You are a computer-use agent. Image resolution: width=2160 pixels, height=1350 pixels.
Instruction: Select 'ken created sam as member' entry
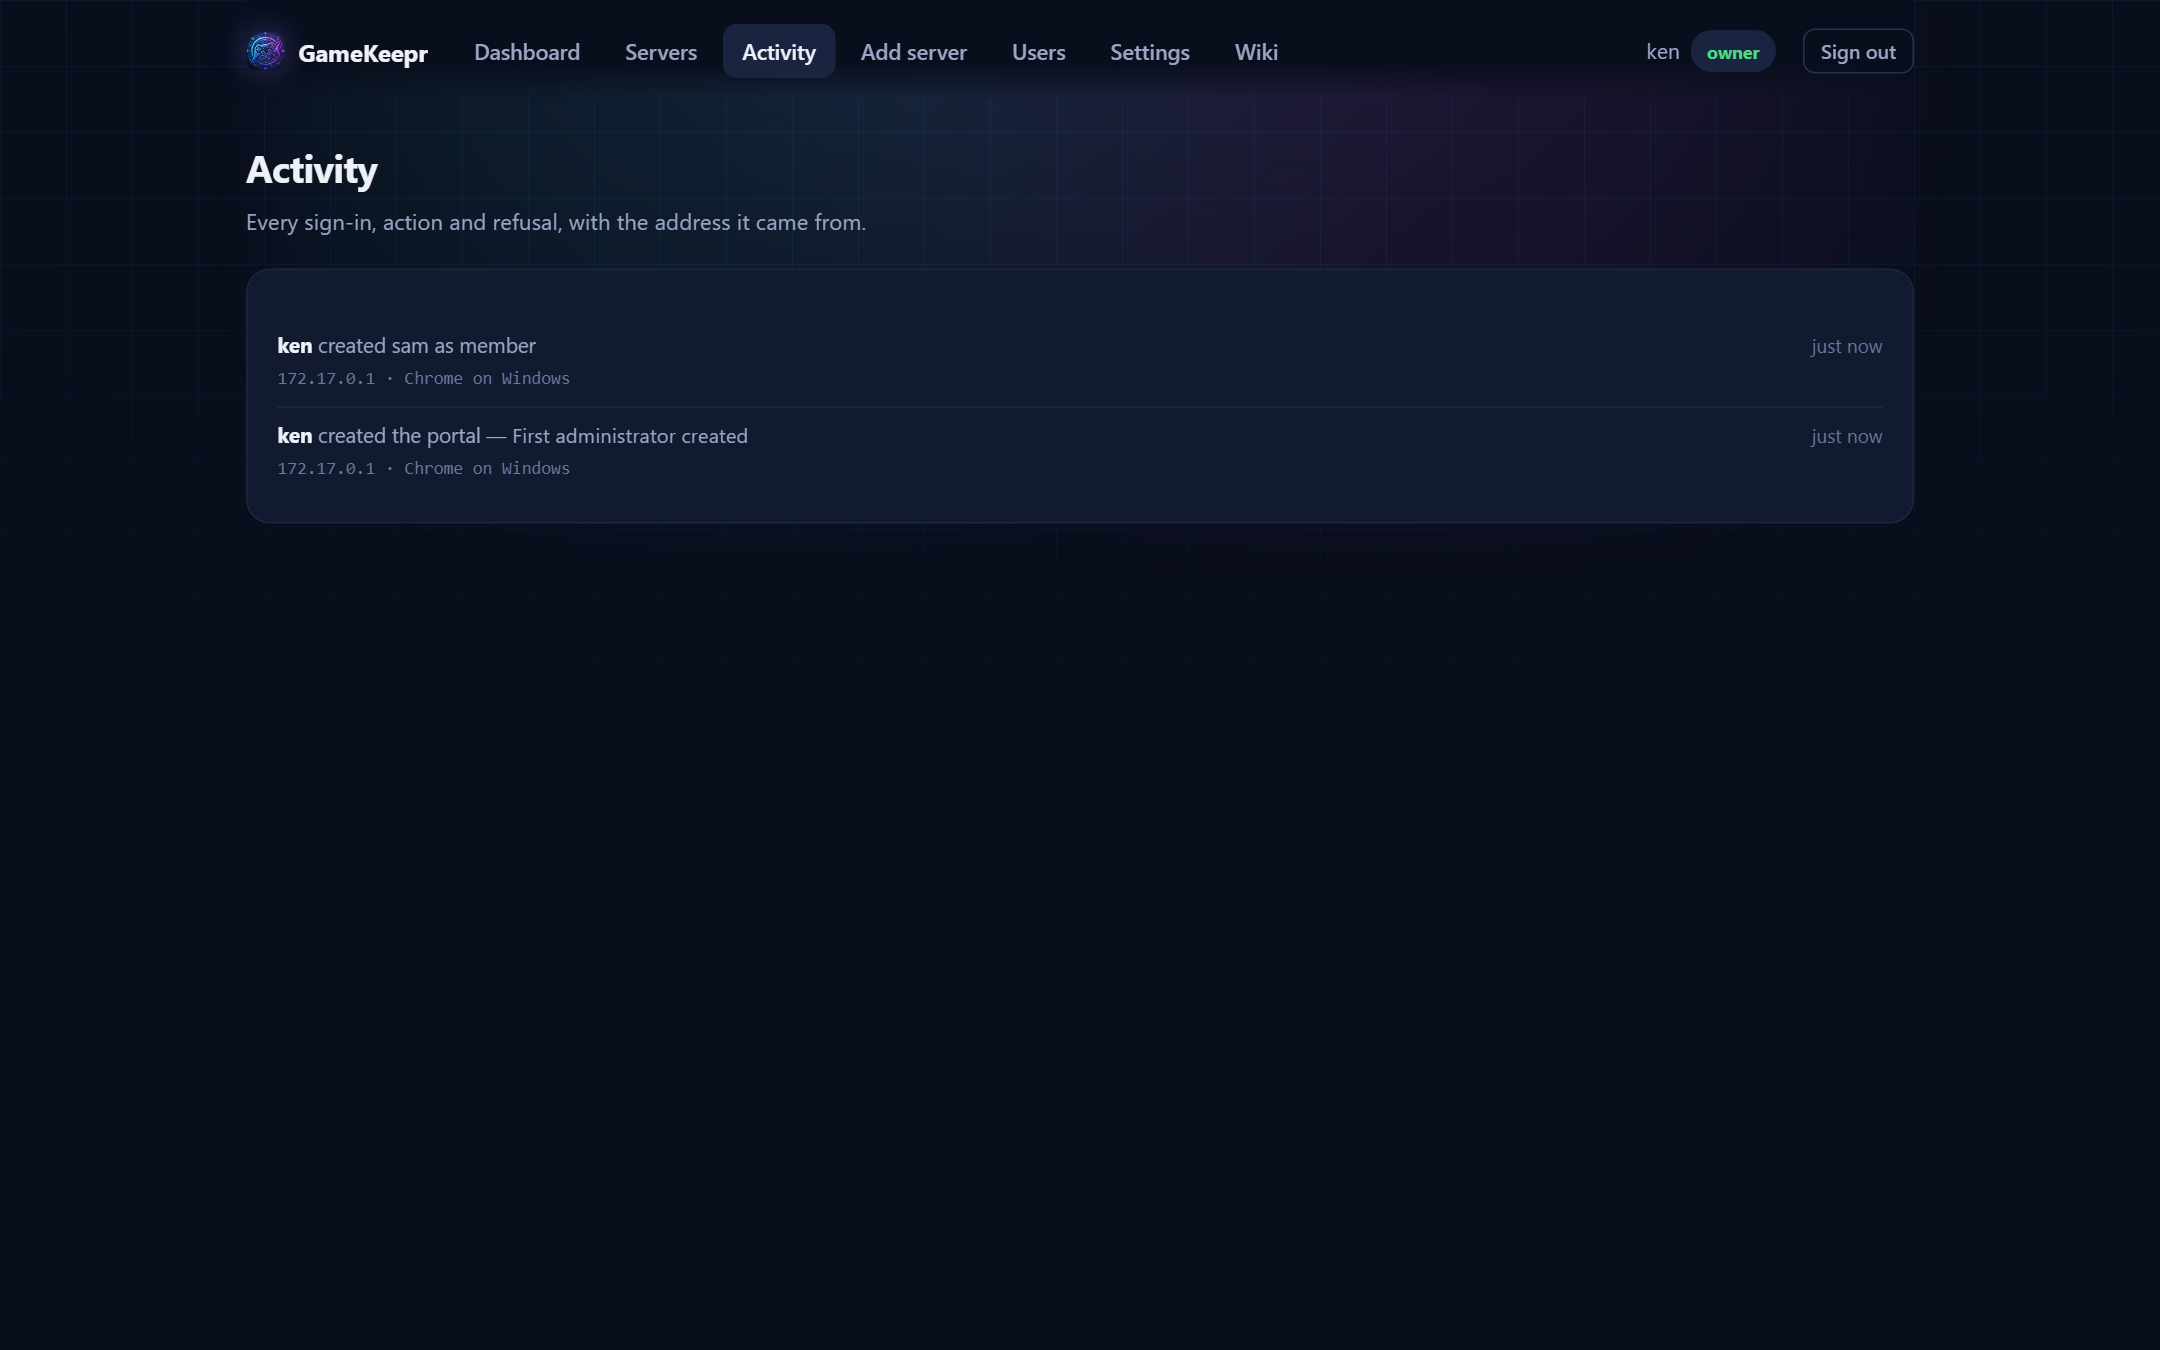(1080, 361)
